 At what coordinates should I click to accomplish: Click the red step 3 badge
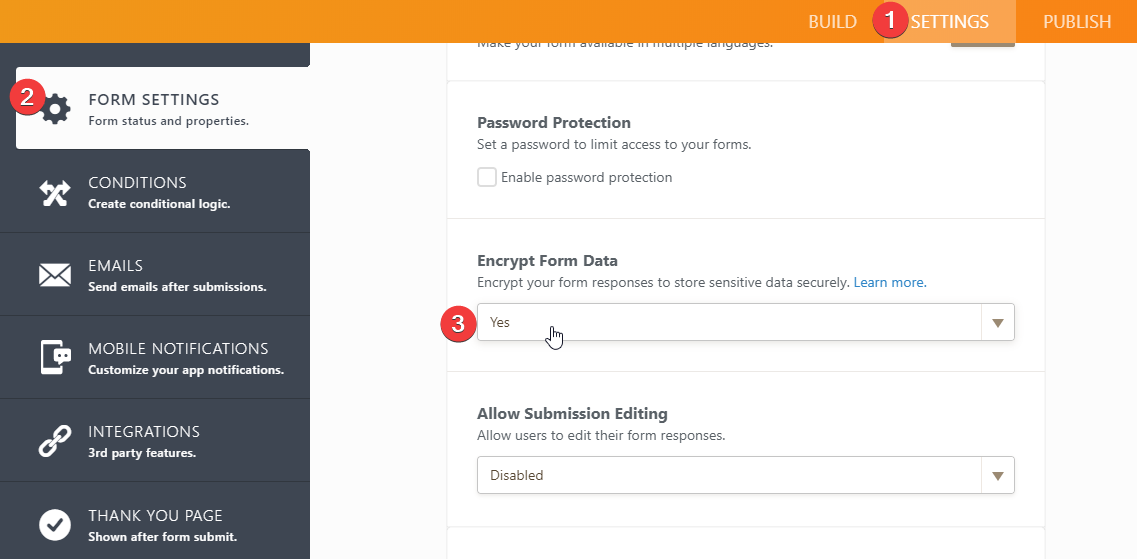pos(458,323)
